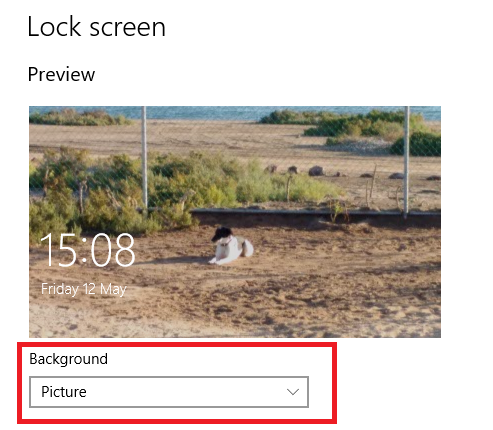Open the Background Picture dropdown

[169, 392]
